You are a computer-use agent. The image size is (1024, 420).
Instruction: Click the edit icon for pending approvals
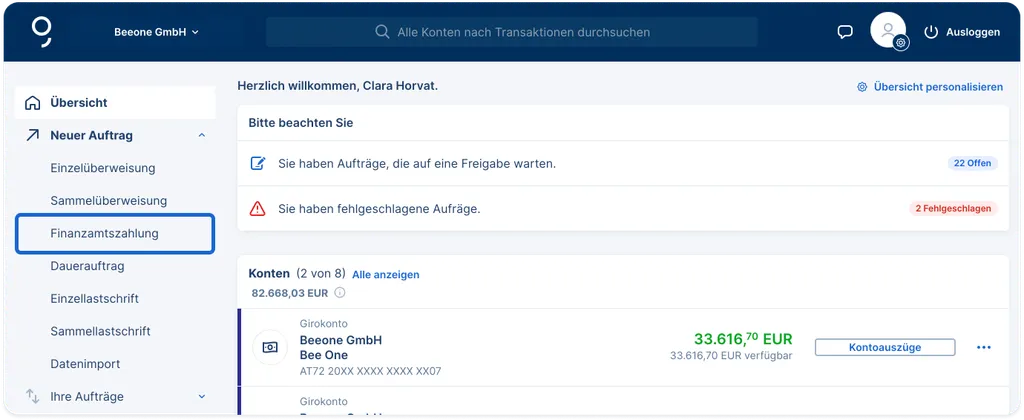(258, 163)
